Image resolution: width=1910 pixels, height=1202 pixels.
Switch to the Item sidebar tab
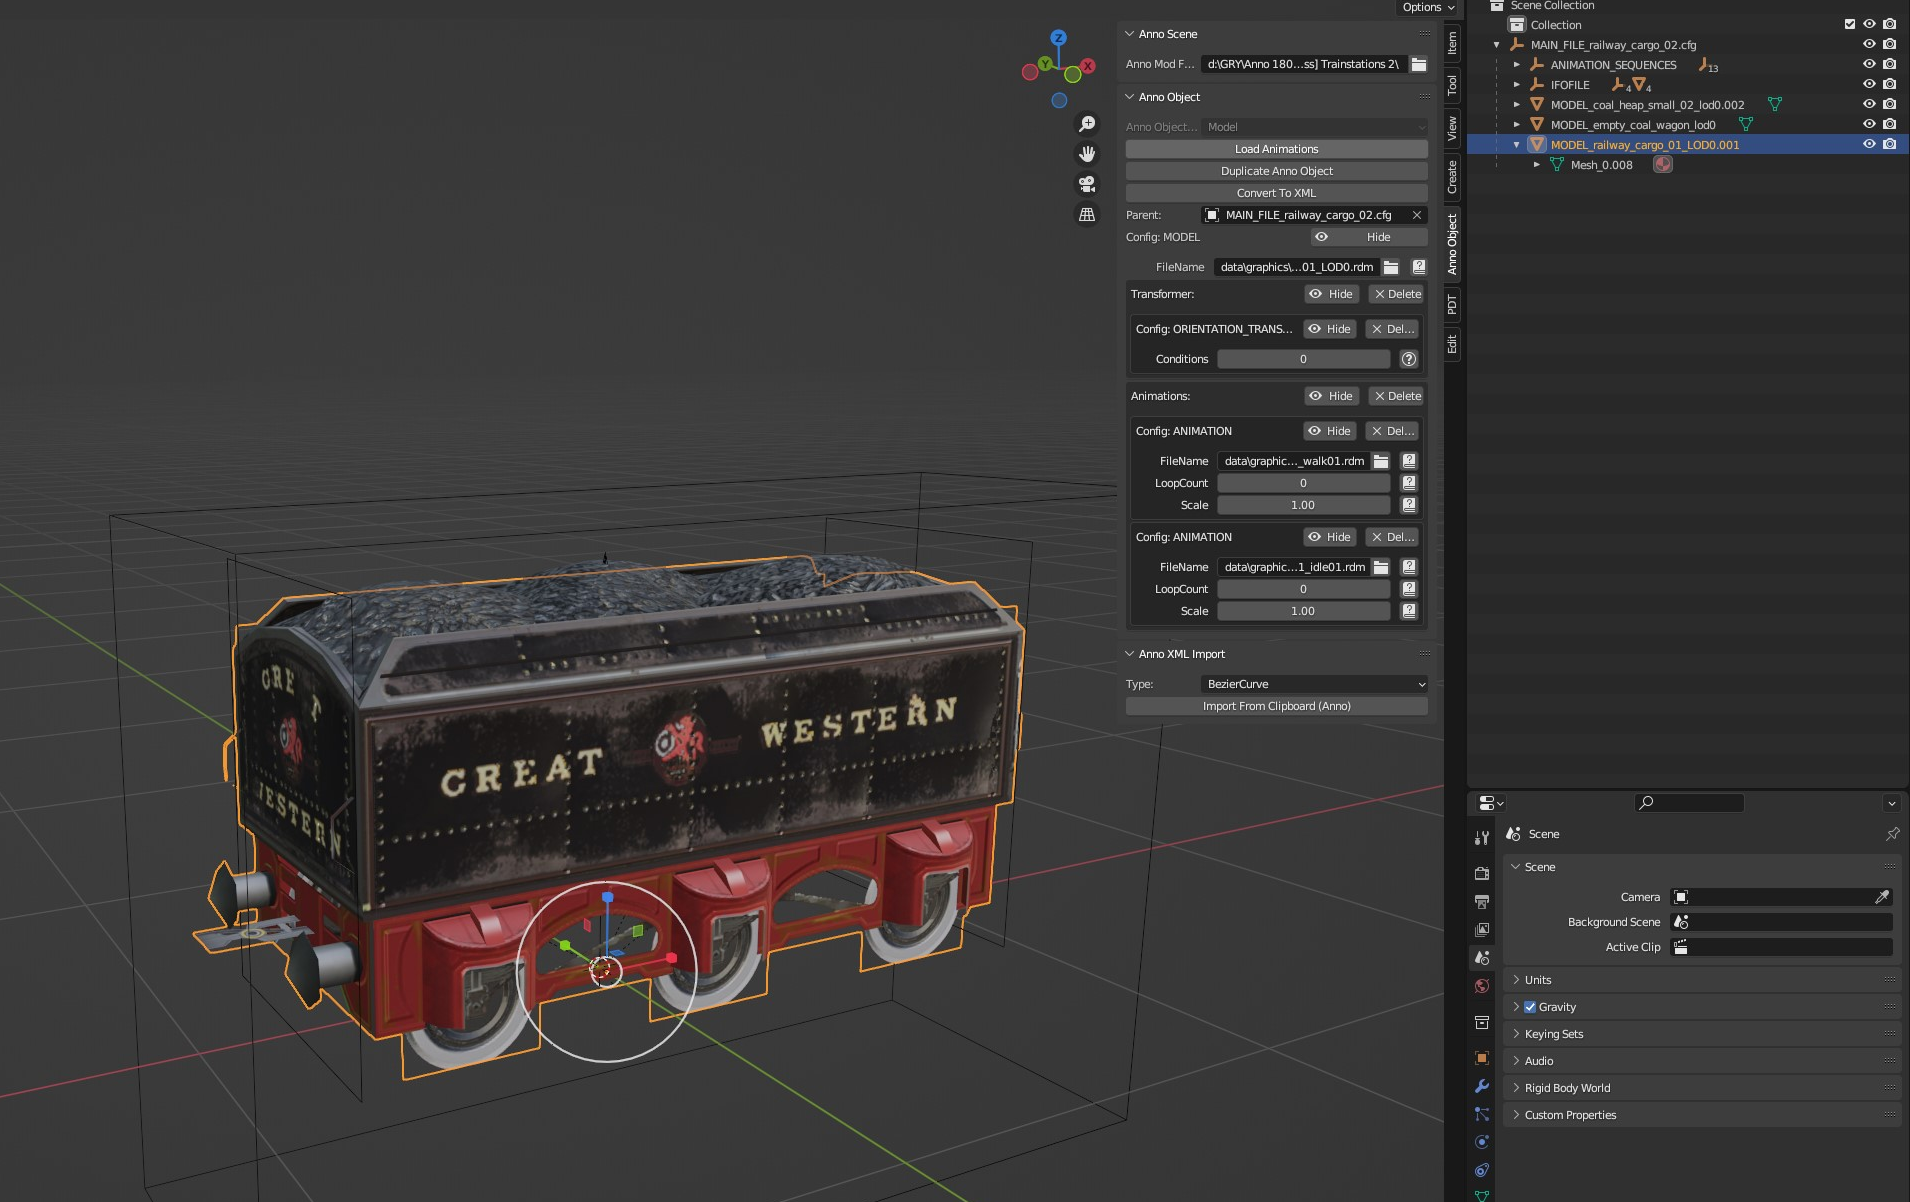[x=1452, y=43]
